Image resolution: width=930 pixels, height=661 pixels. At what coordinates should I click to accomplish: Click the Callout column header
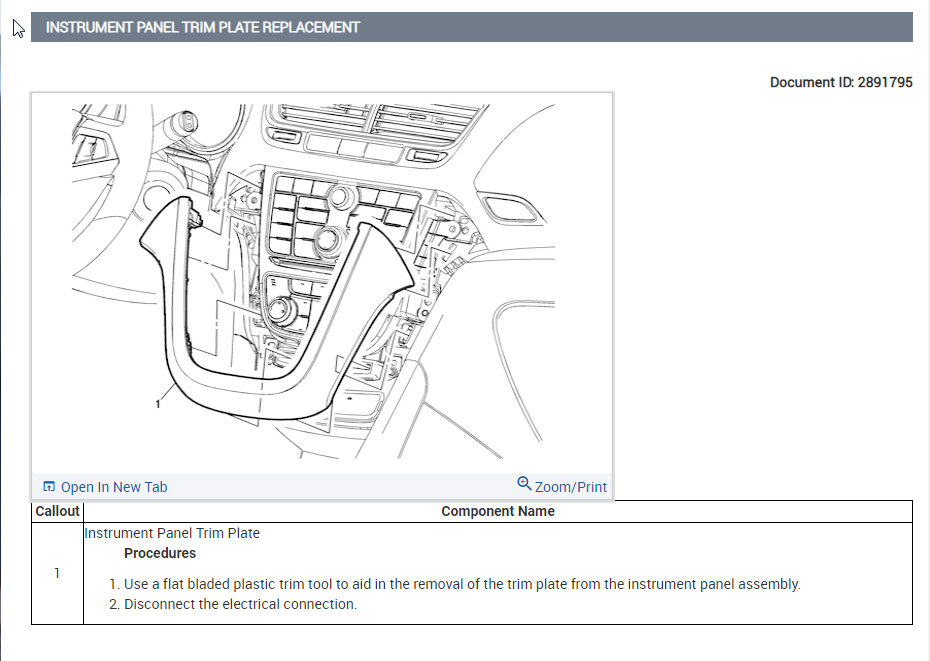click(58, 511)
